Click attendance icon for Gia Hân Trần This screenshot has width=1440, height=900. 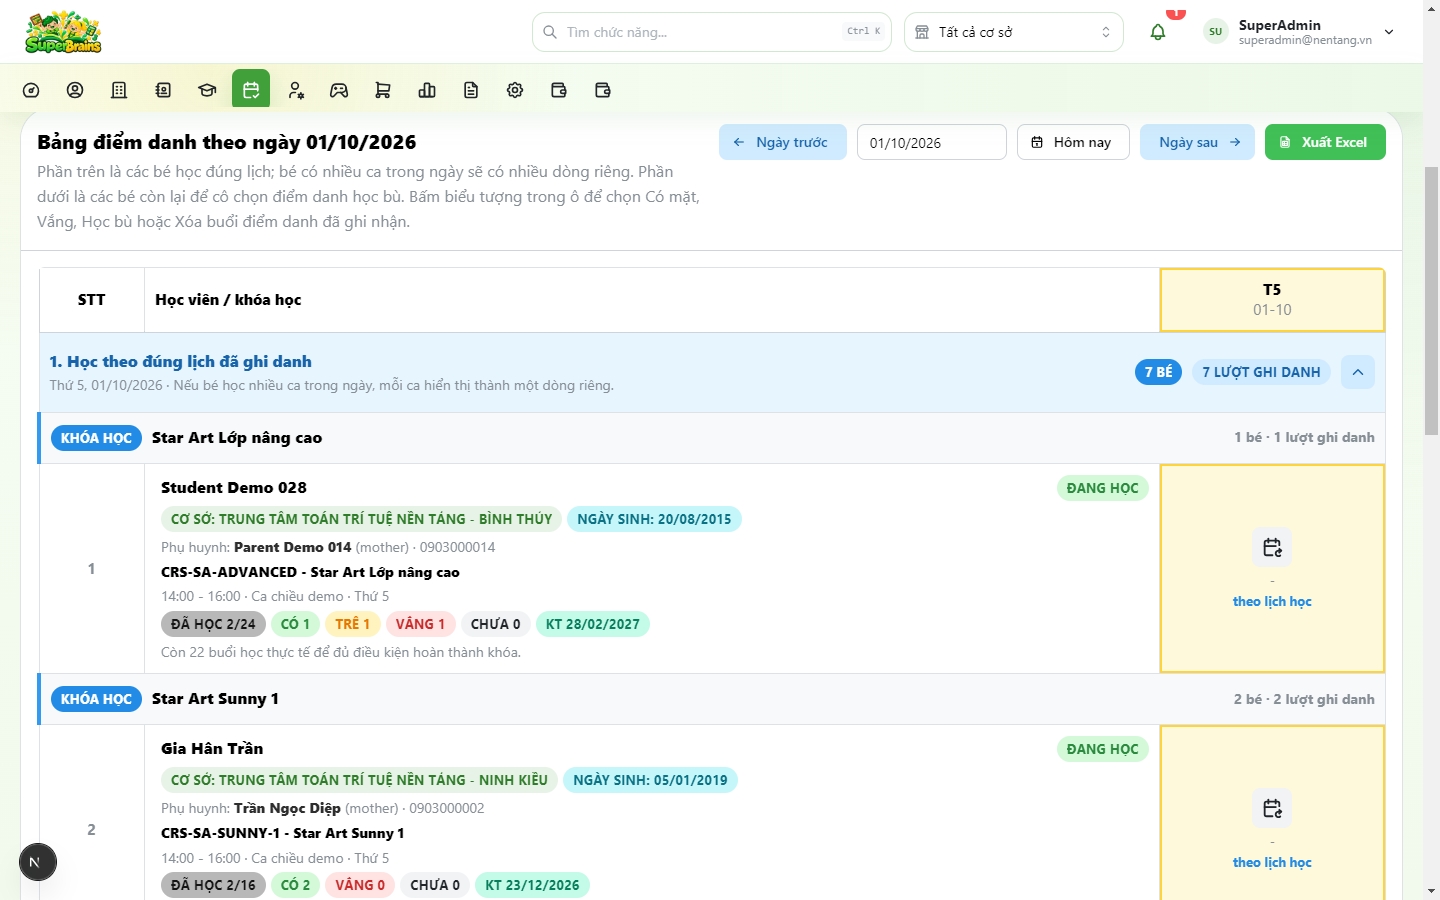click(x=1272, y=808)
